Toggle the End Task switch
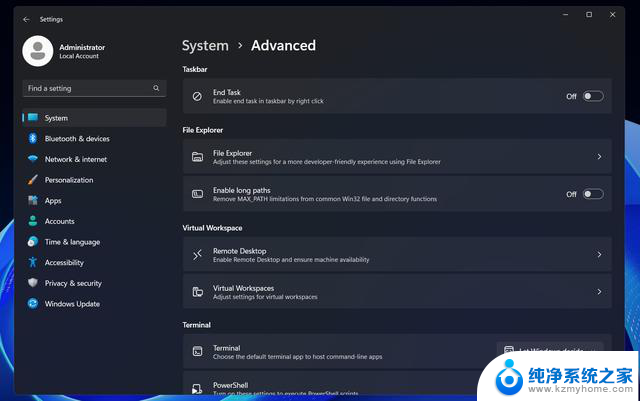Image resolution: width=640 pixels, height=401 pixels. [x=593, y=96]
